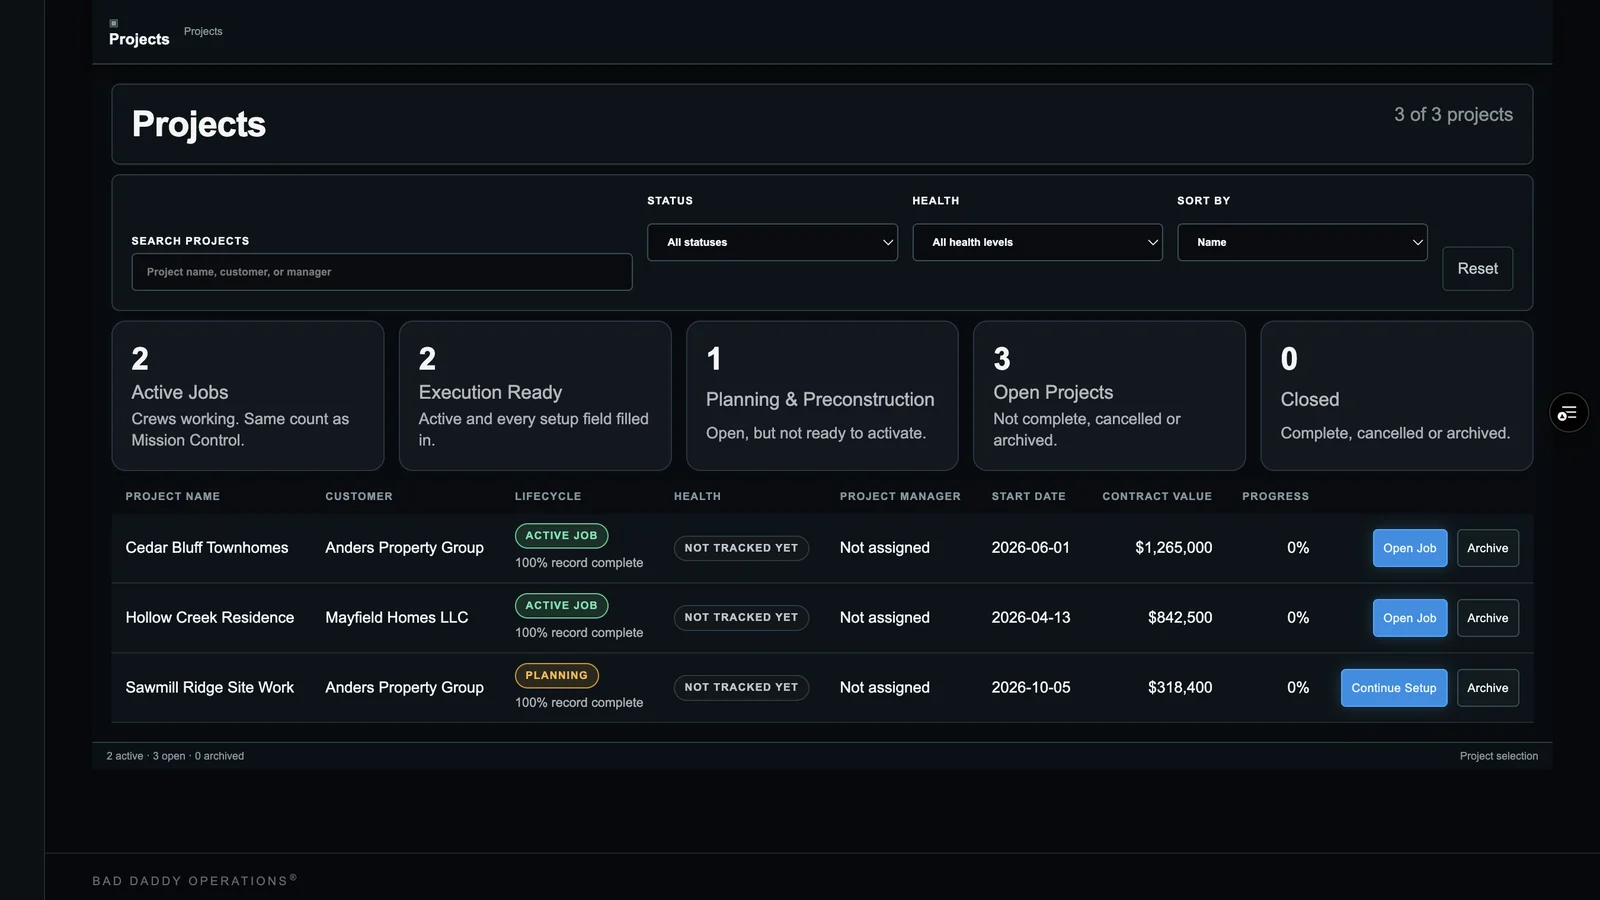Select the Open Projects summary card
Screen dimensions: 1600x900
point(1109,396)
